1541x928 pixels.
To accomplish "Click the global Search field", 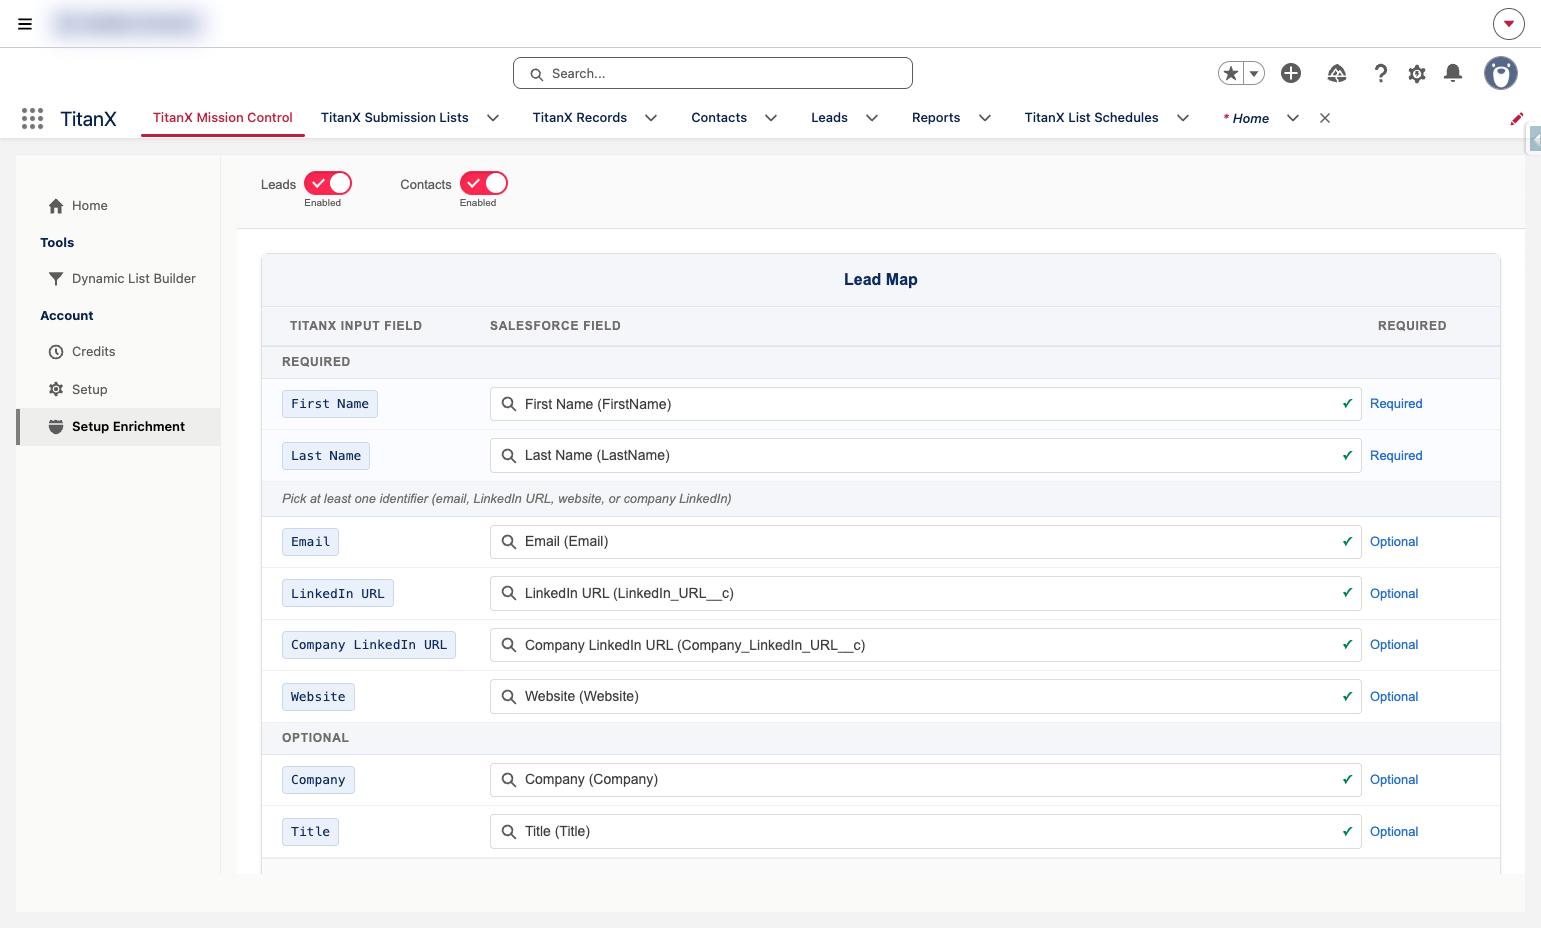I will [713, 73].
